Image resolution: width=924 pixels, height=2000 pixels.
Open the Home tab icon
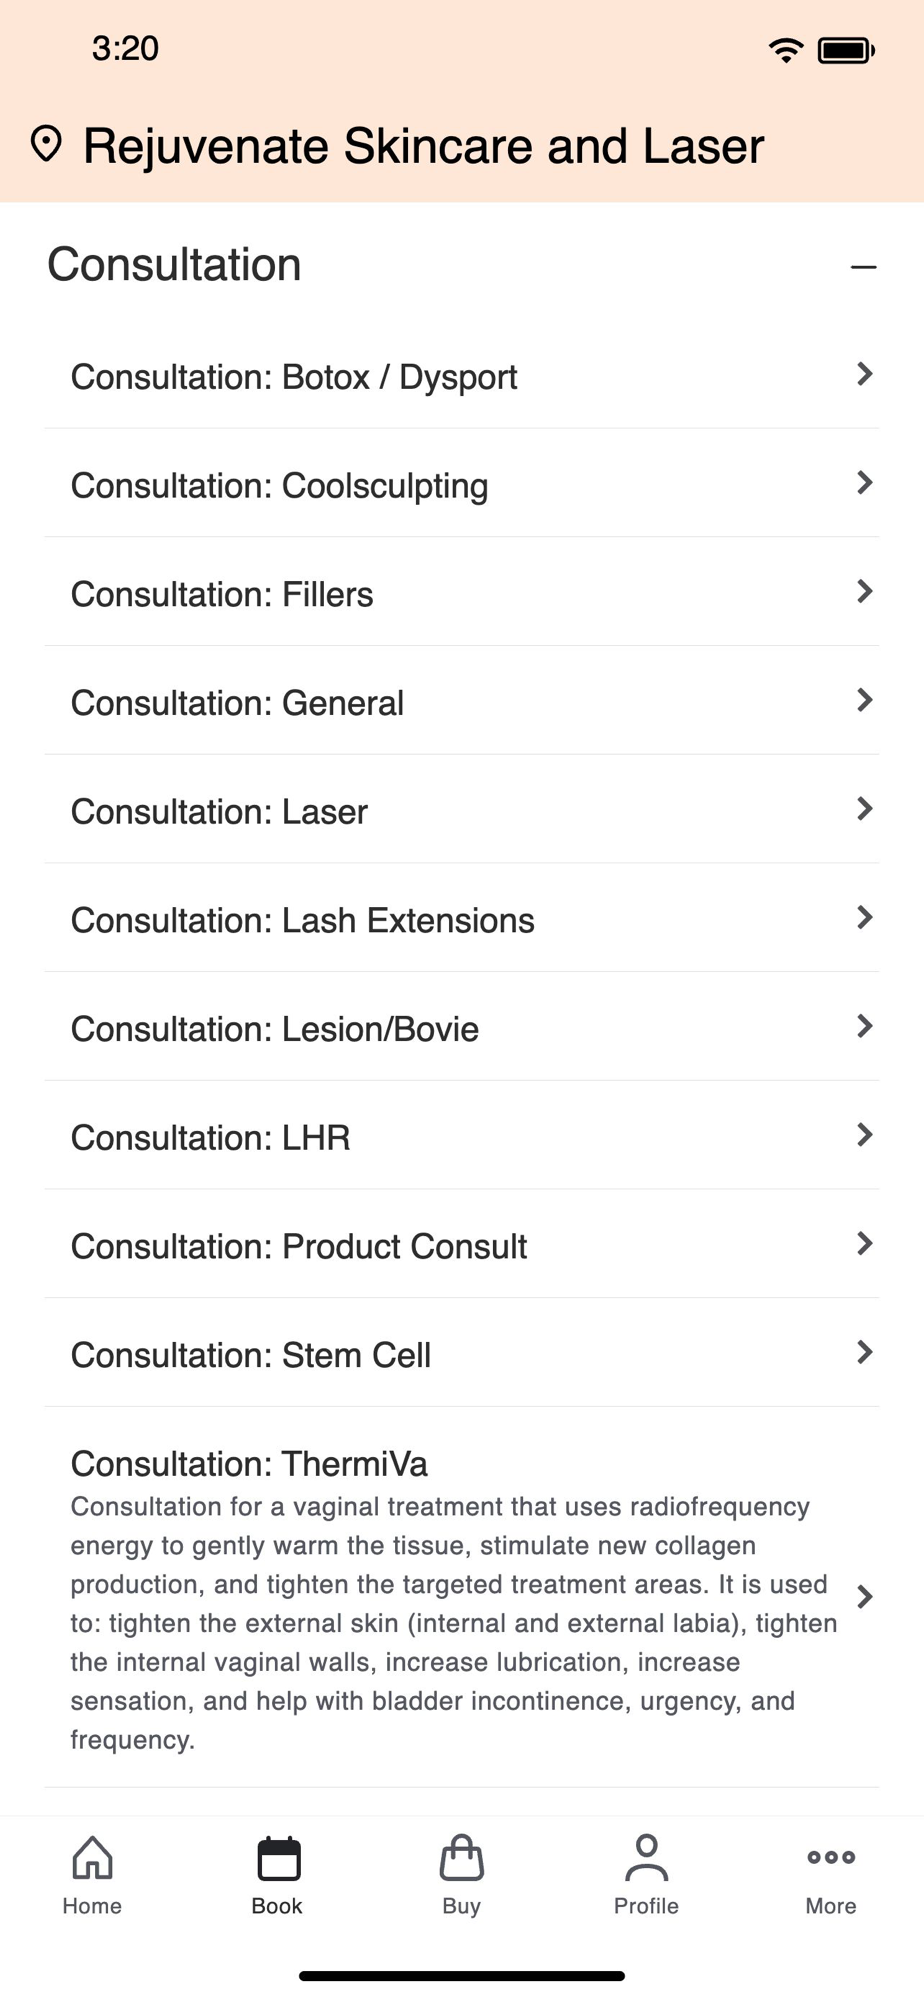92,1858
